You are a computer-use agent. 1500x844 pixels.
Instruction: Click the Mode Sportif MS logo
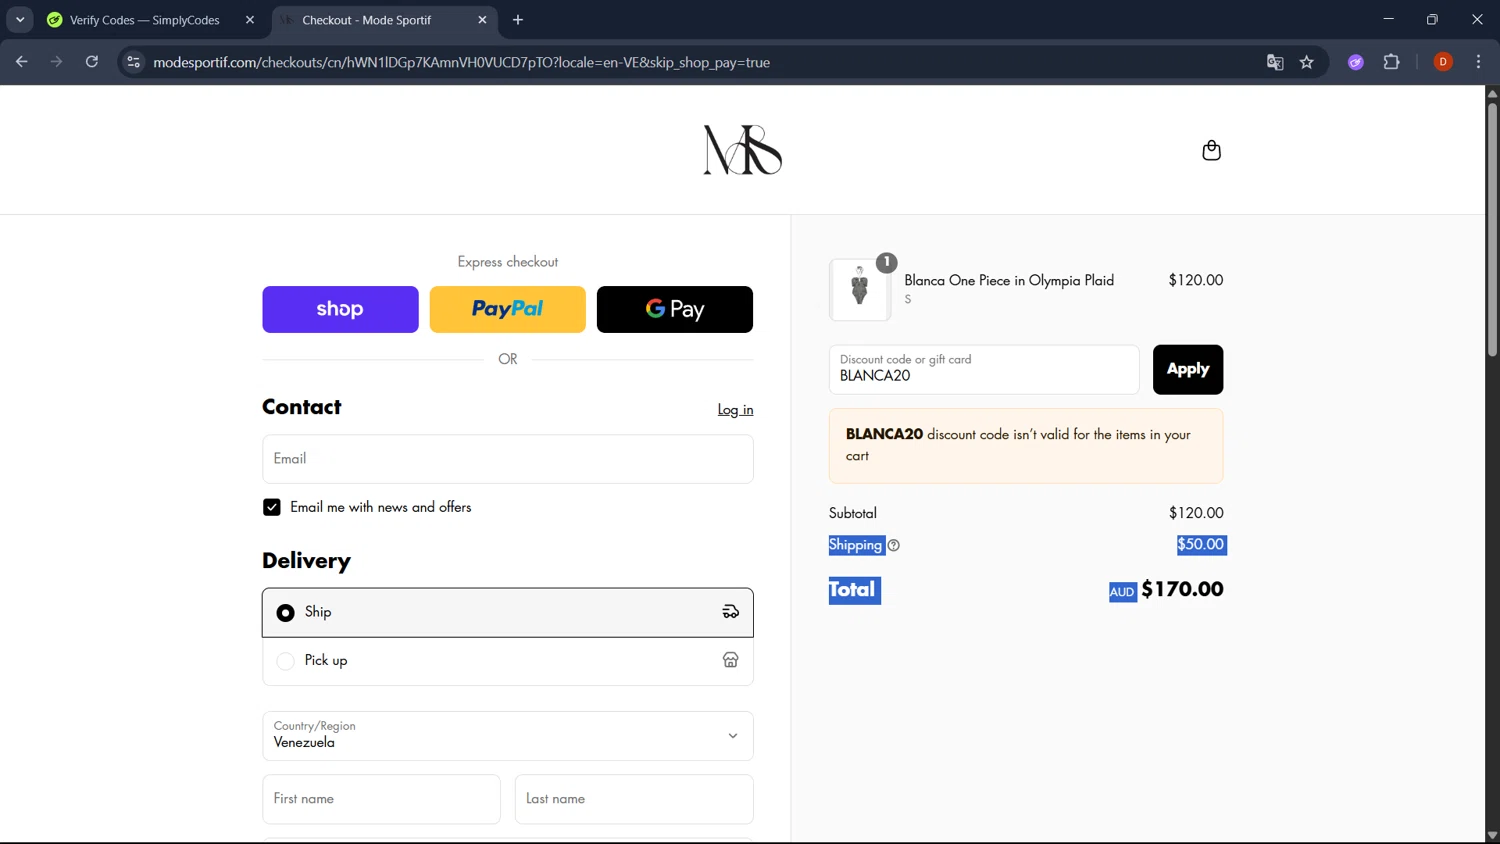[x=742, y=150]
